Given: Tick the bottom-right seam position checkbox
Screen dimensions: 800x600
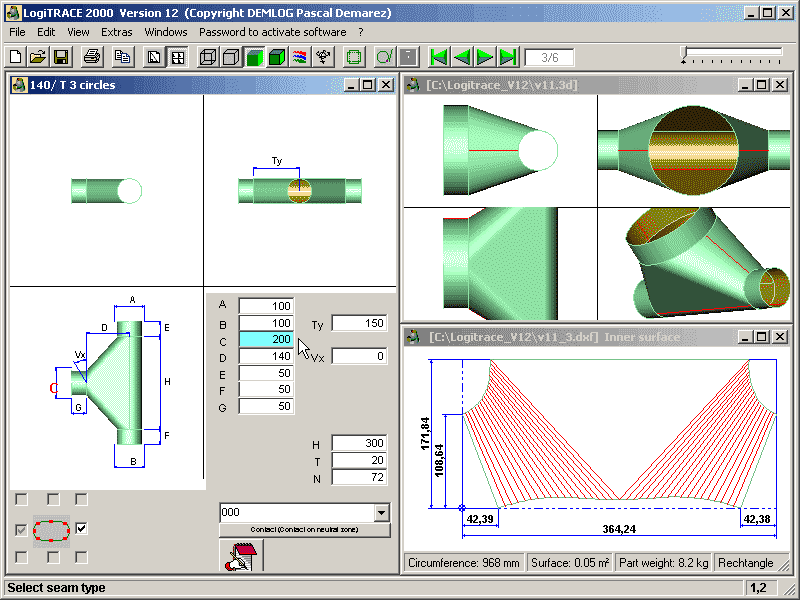Looking at the screenshot, I should (81, 557).
